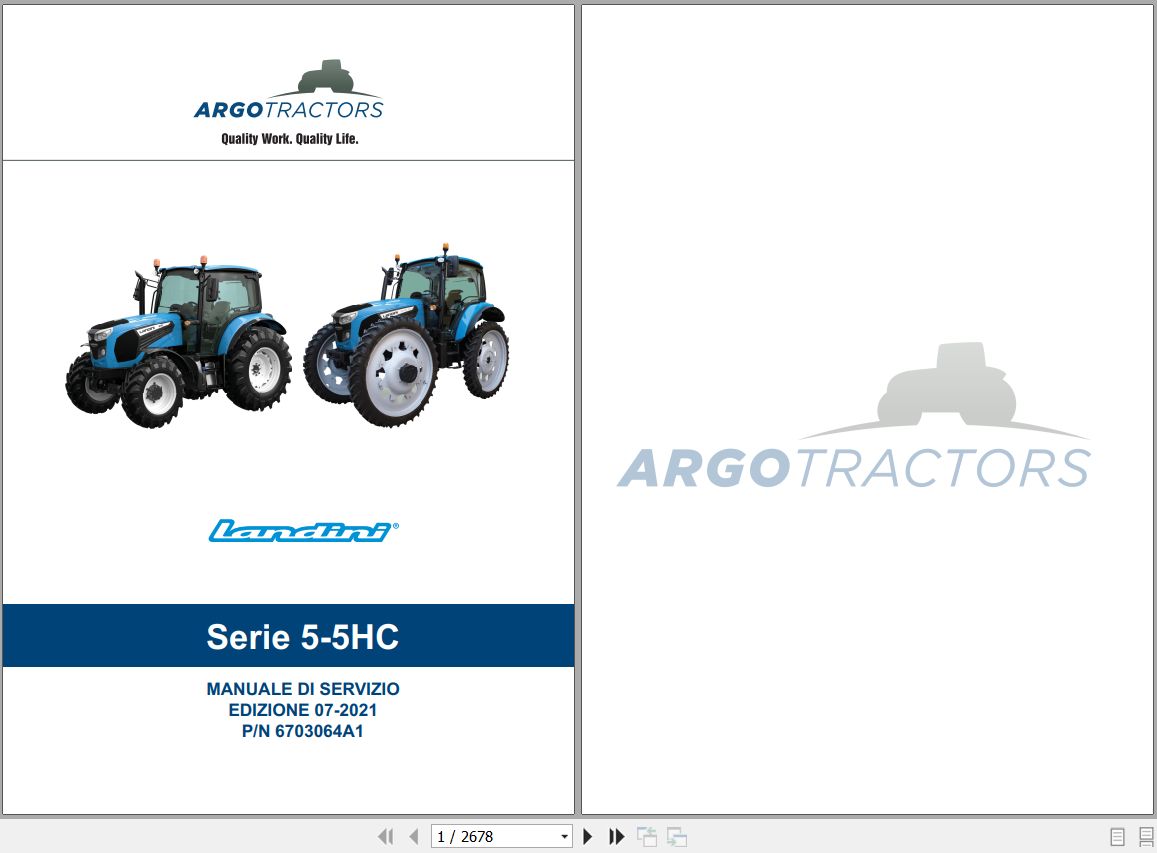The image size is (1157, 853).
Task: Switch to continuous page layout
Action: click(1146, 837)
